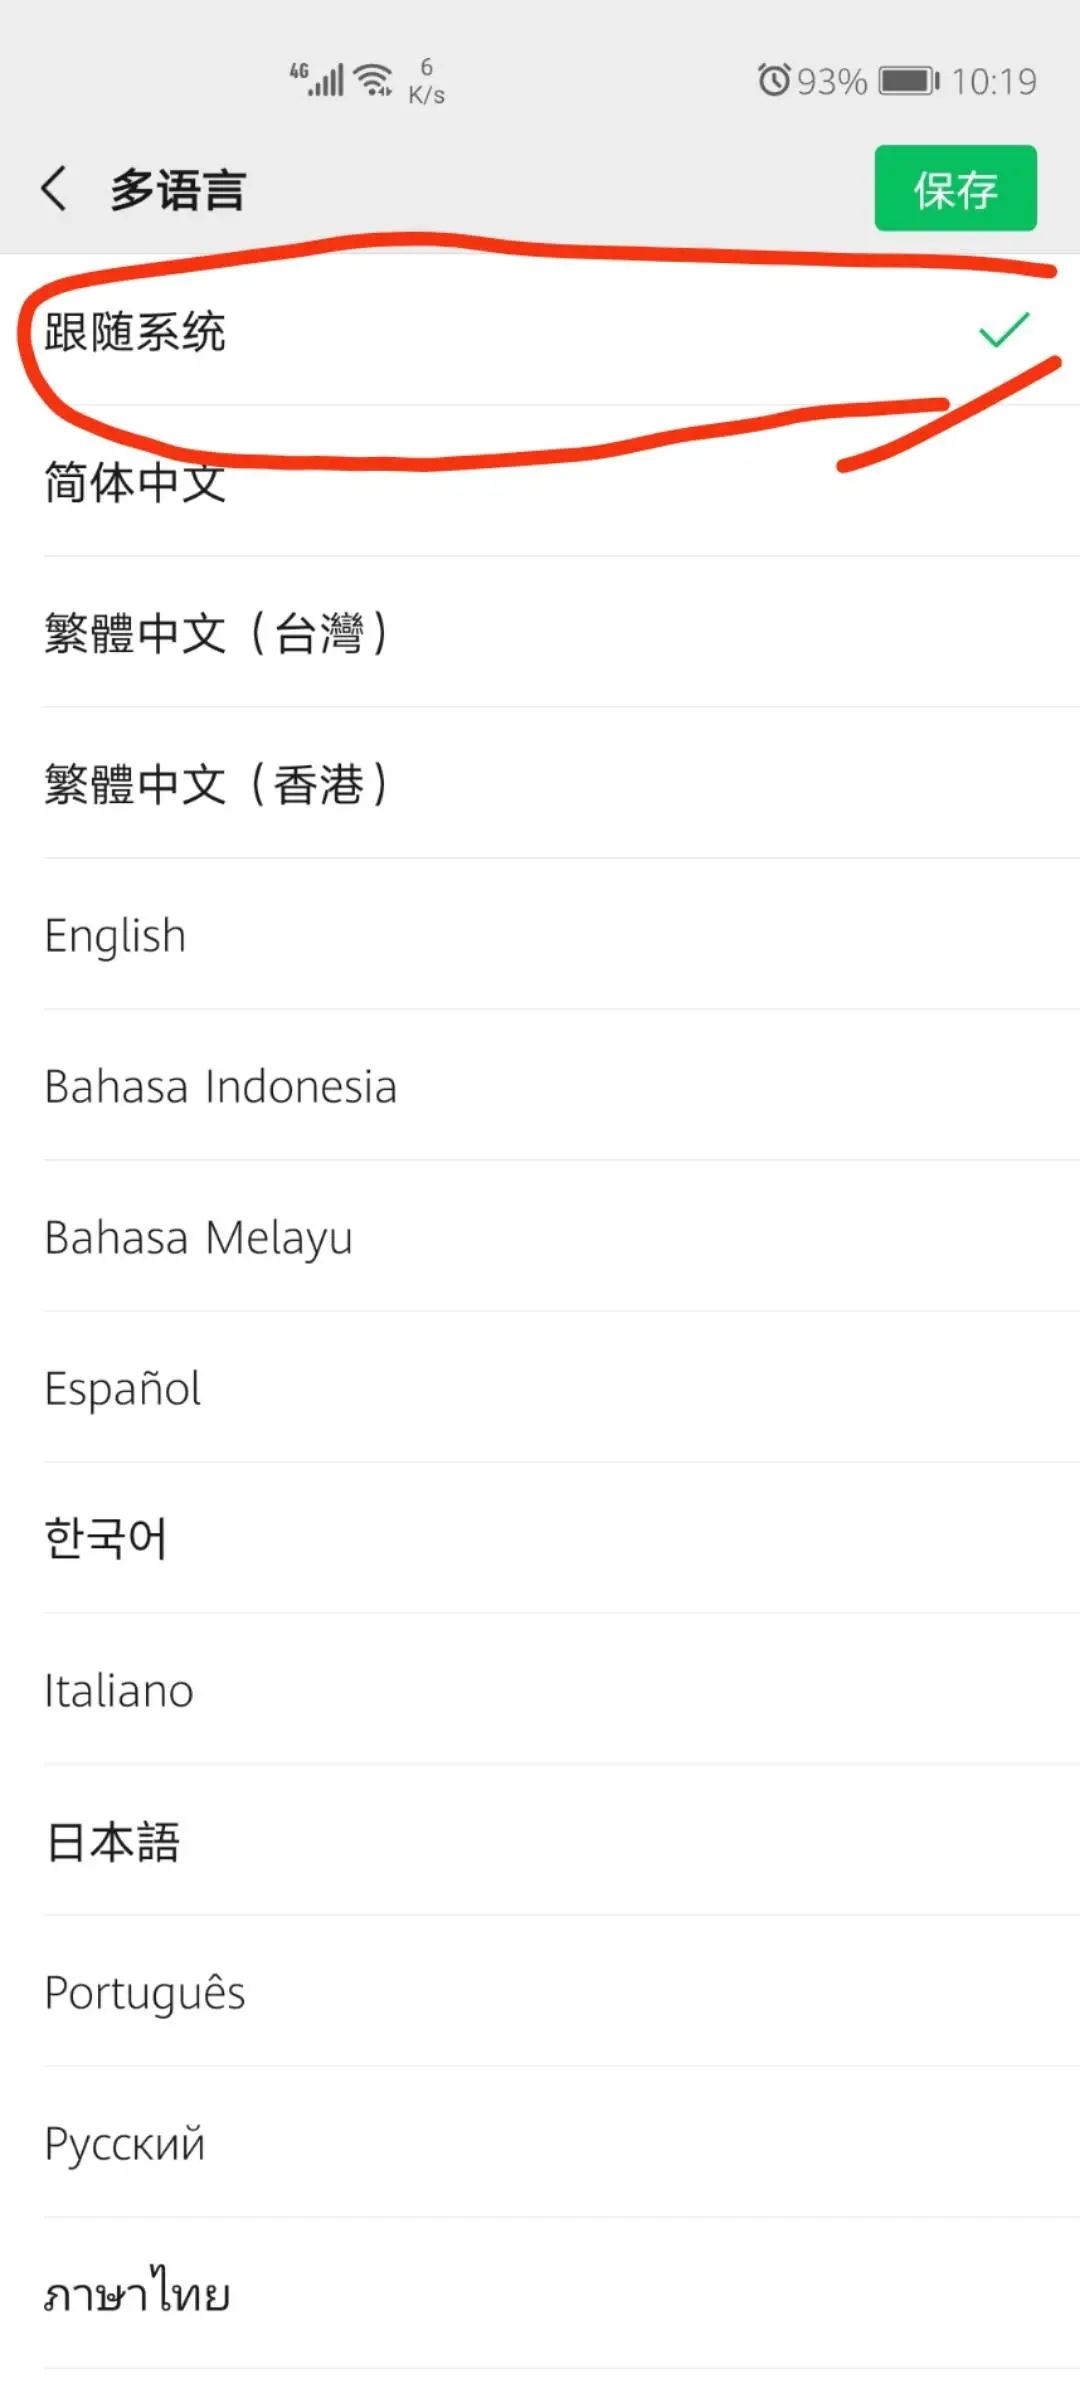Screen dimensions: 1080x2400
Task: Choose 한국어 language entry
Action: click(540, 1539)
